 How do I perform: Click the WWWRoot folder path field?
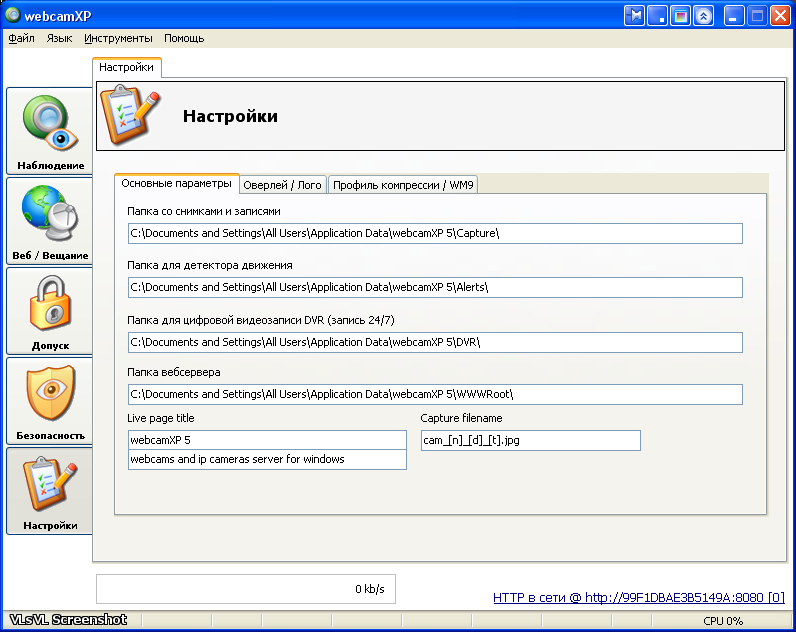click(x=435, y=394)
